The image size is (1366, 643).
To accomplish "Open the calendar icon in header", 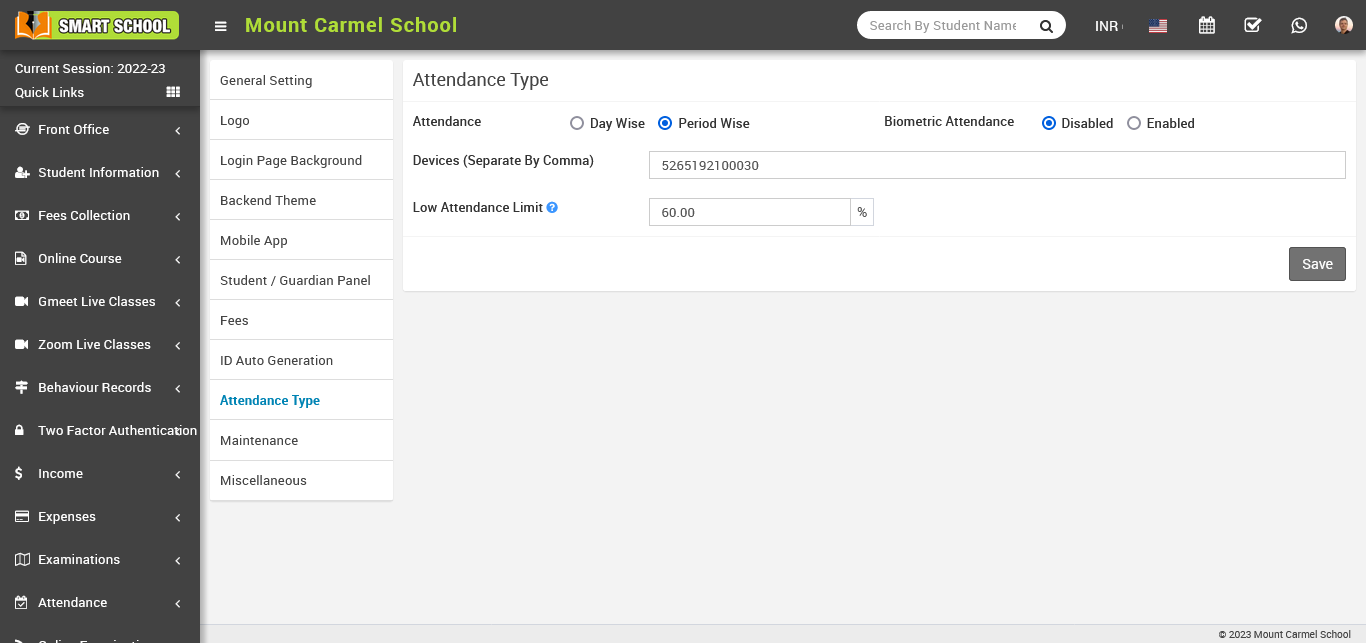I will tap(1206, 26).
